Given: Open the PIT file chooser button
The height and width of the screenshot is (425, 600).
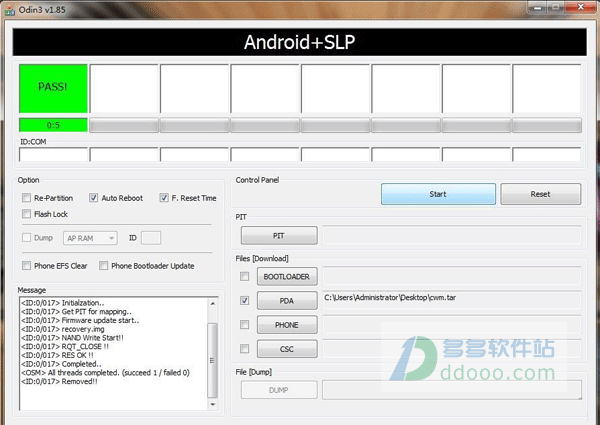Looking at the screenshot, I should point(279,236).
